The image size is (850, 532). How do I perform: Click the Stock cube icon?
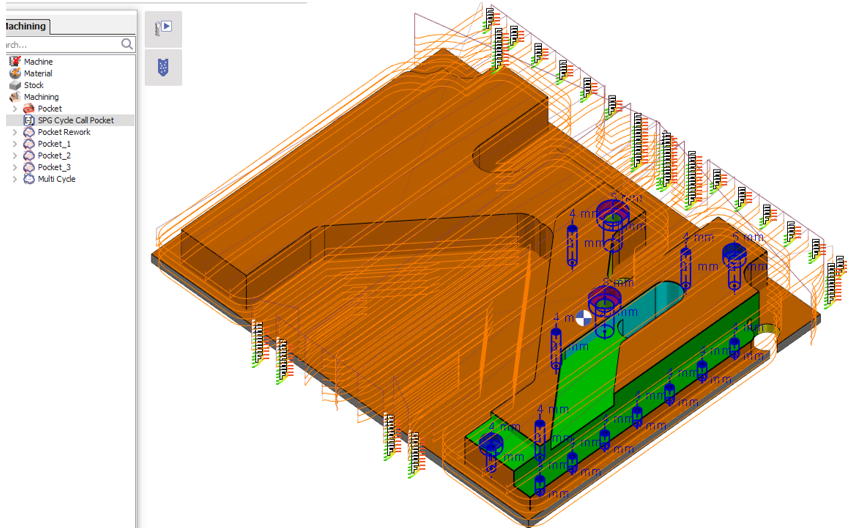[15, 86]
